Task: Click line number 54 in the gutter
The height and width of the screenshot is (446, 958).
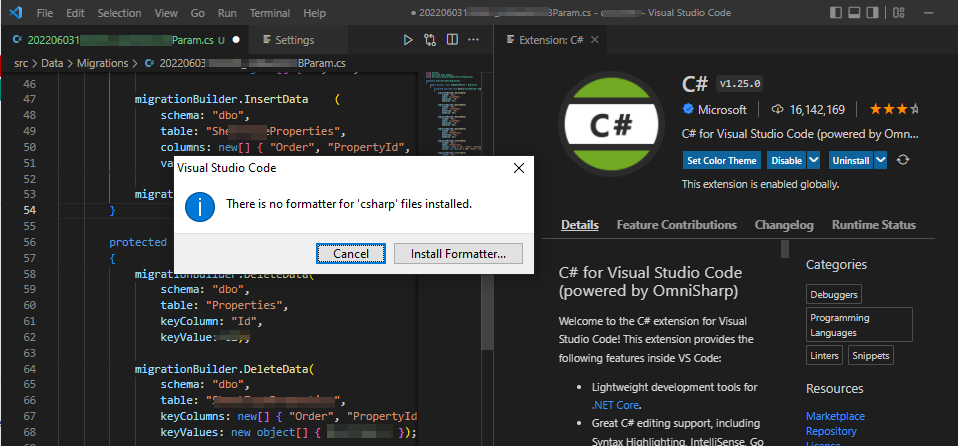Action: tap(29, 210)
